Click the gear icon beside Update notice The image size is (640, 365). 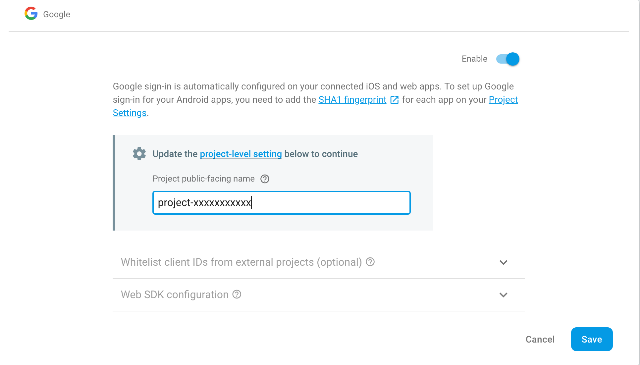click(139, 154)
